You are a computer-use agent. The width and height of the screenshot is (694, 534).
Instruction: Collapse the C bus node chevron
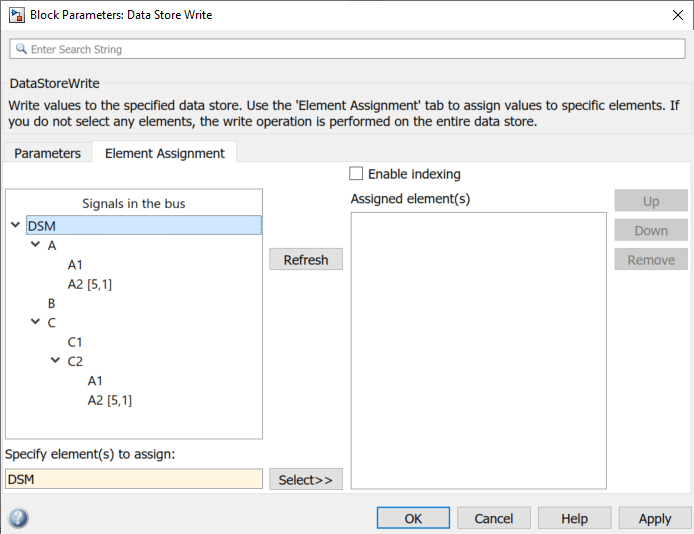[35, 322]
